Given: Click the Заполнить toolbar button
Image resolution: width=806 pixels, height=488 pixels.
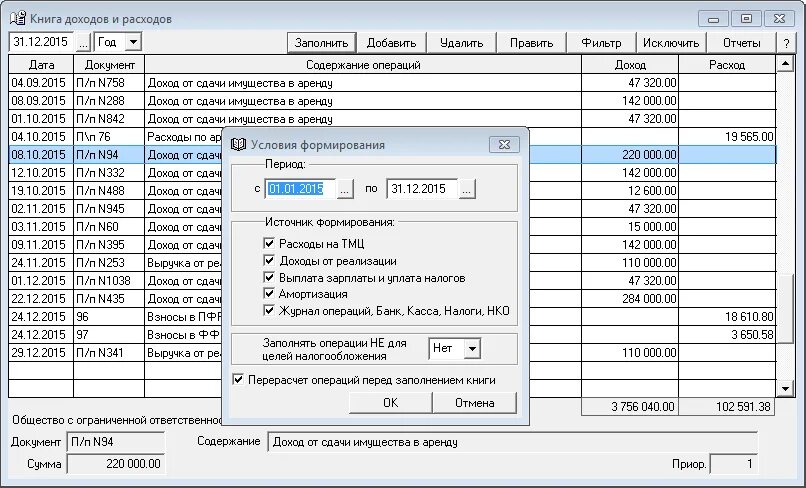Looking at the screenshot, I should coord(321,43).
